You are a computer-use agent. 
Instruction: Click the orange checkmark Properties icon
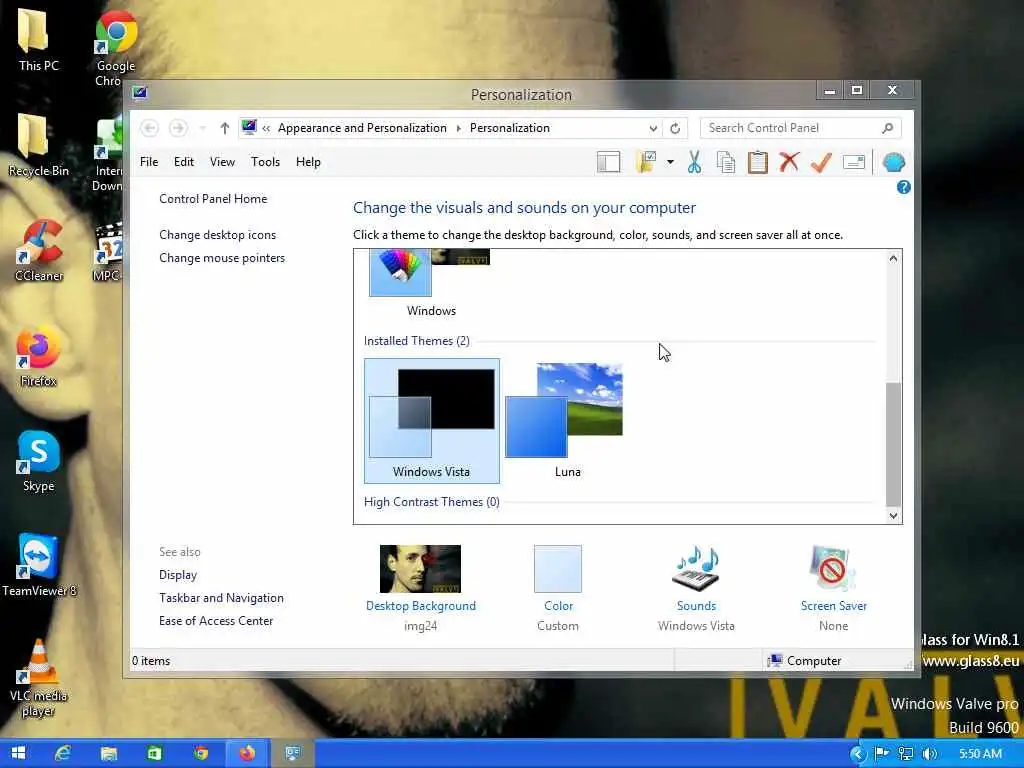click(821, 162)
